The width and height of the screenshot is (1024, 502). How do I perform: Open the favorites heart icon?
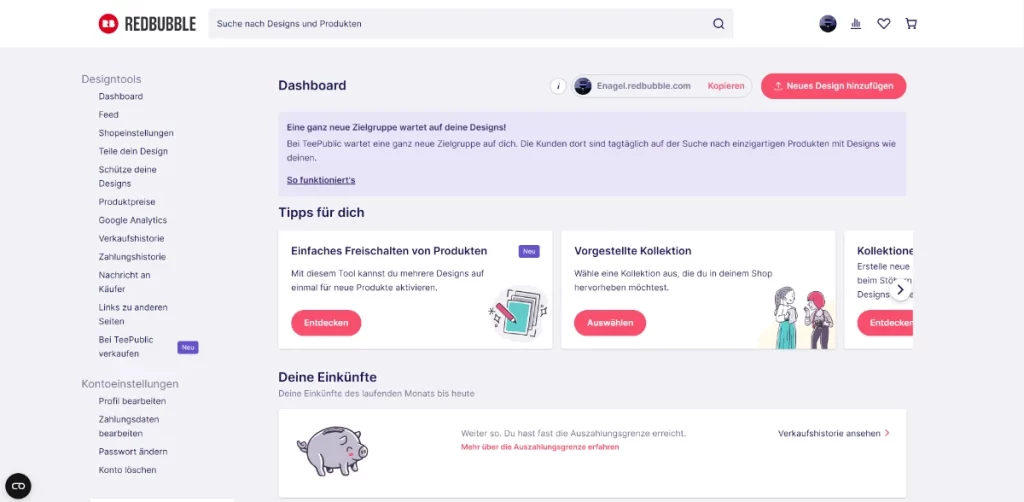(x=884, y=24)
